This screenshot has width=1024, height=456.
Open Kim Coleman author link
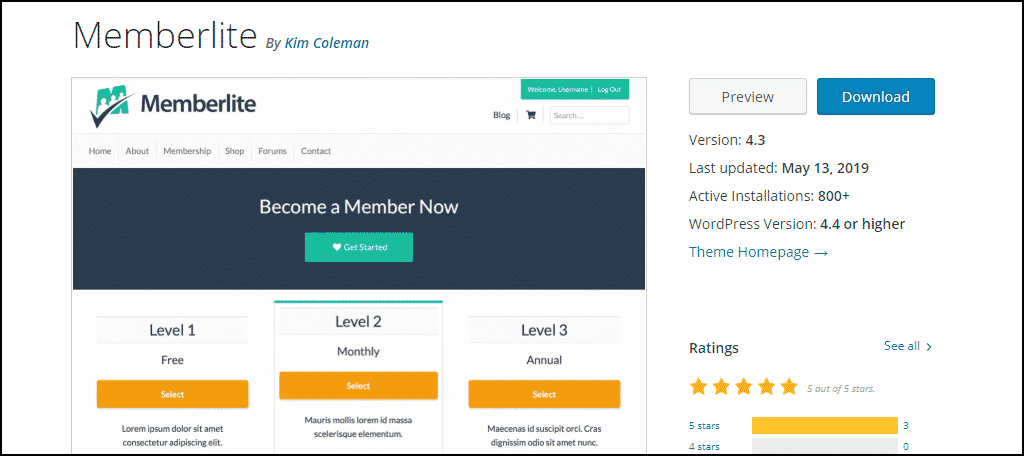coord(327,43)
